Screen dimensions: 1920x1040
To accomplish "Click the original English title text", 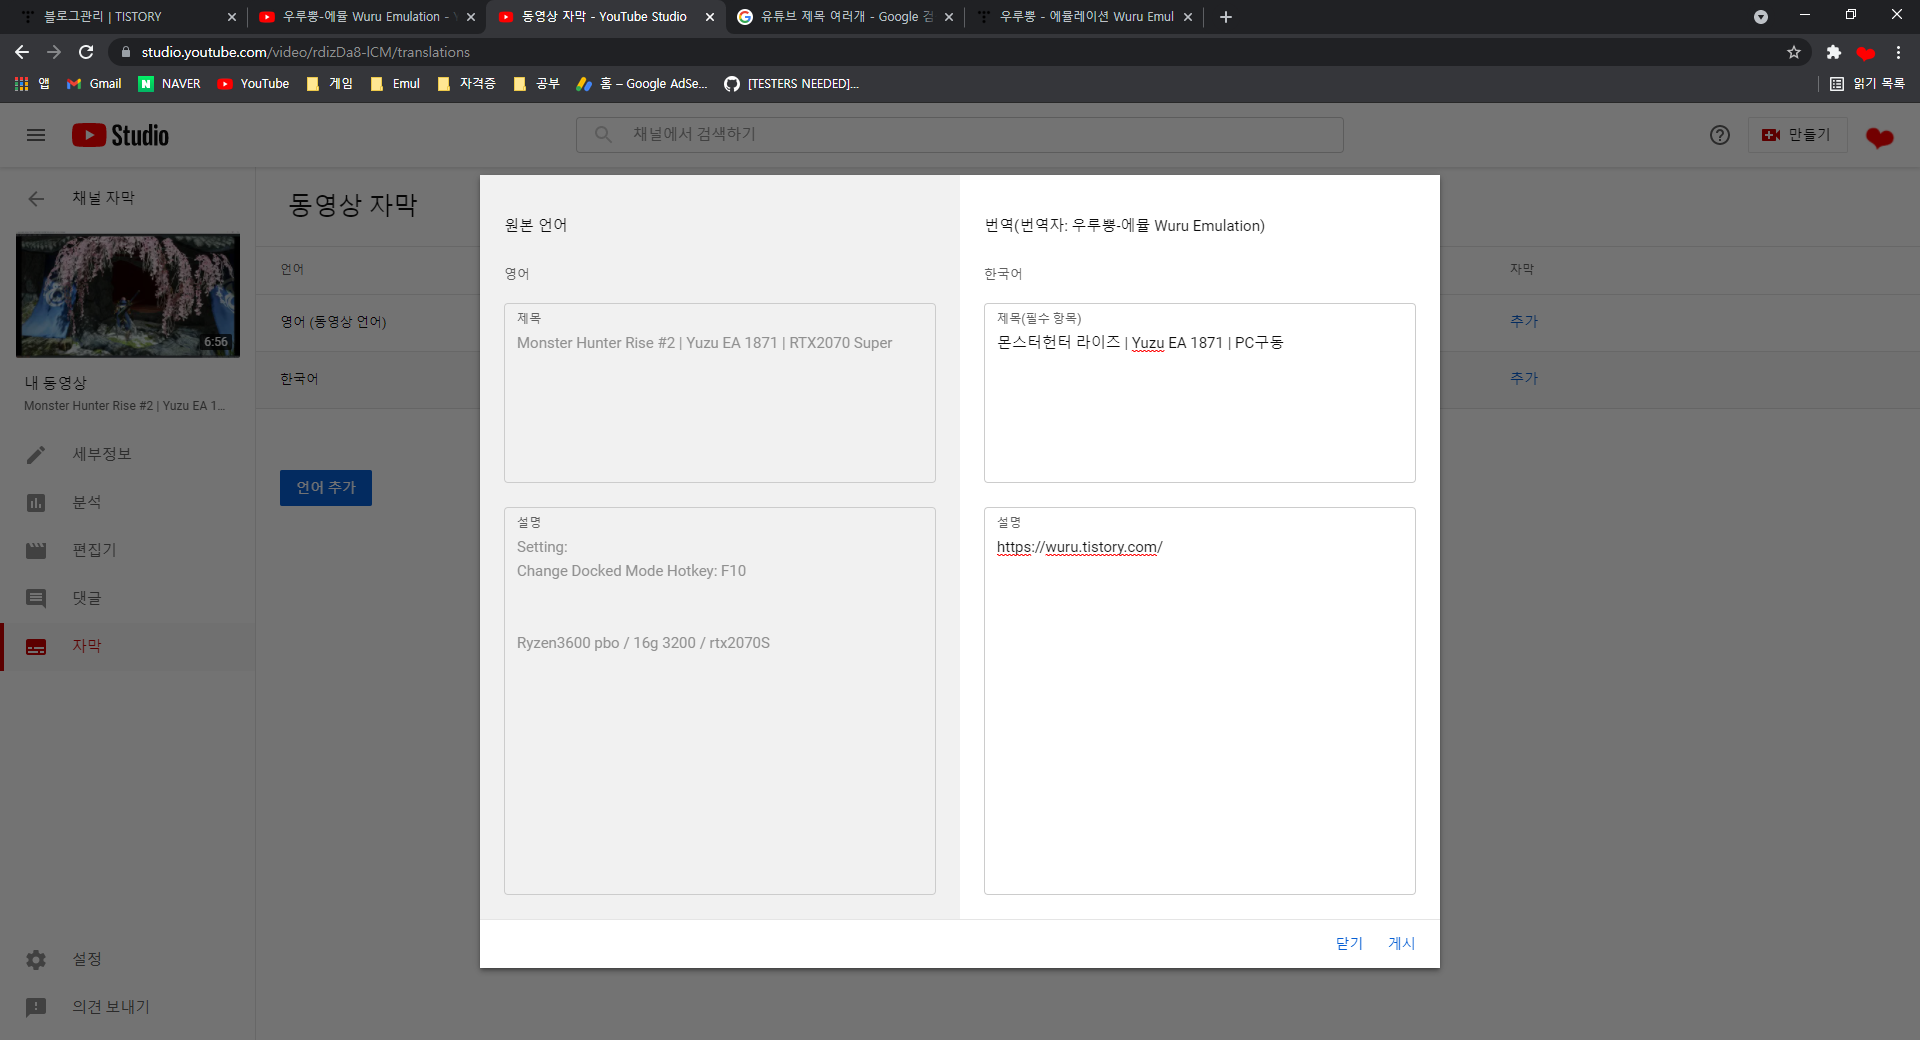I will (x=704, y=343).
